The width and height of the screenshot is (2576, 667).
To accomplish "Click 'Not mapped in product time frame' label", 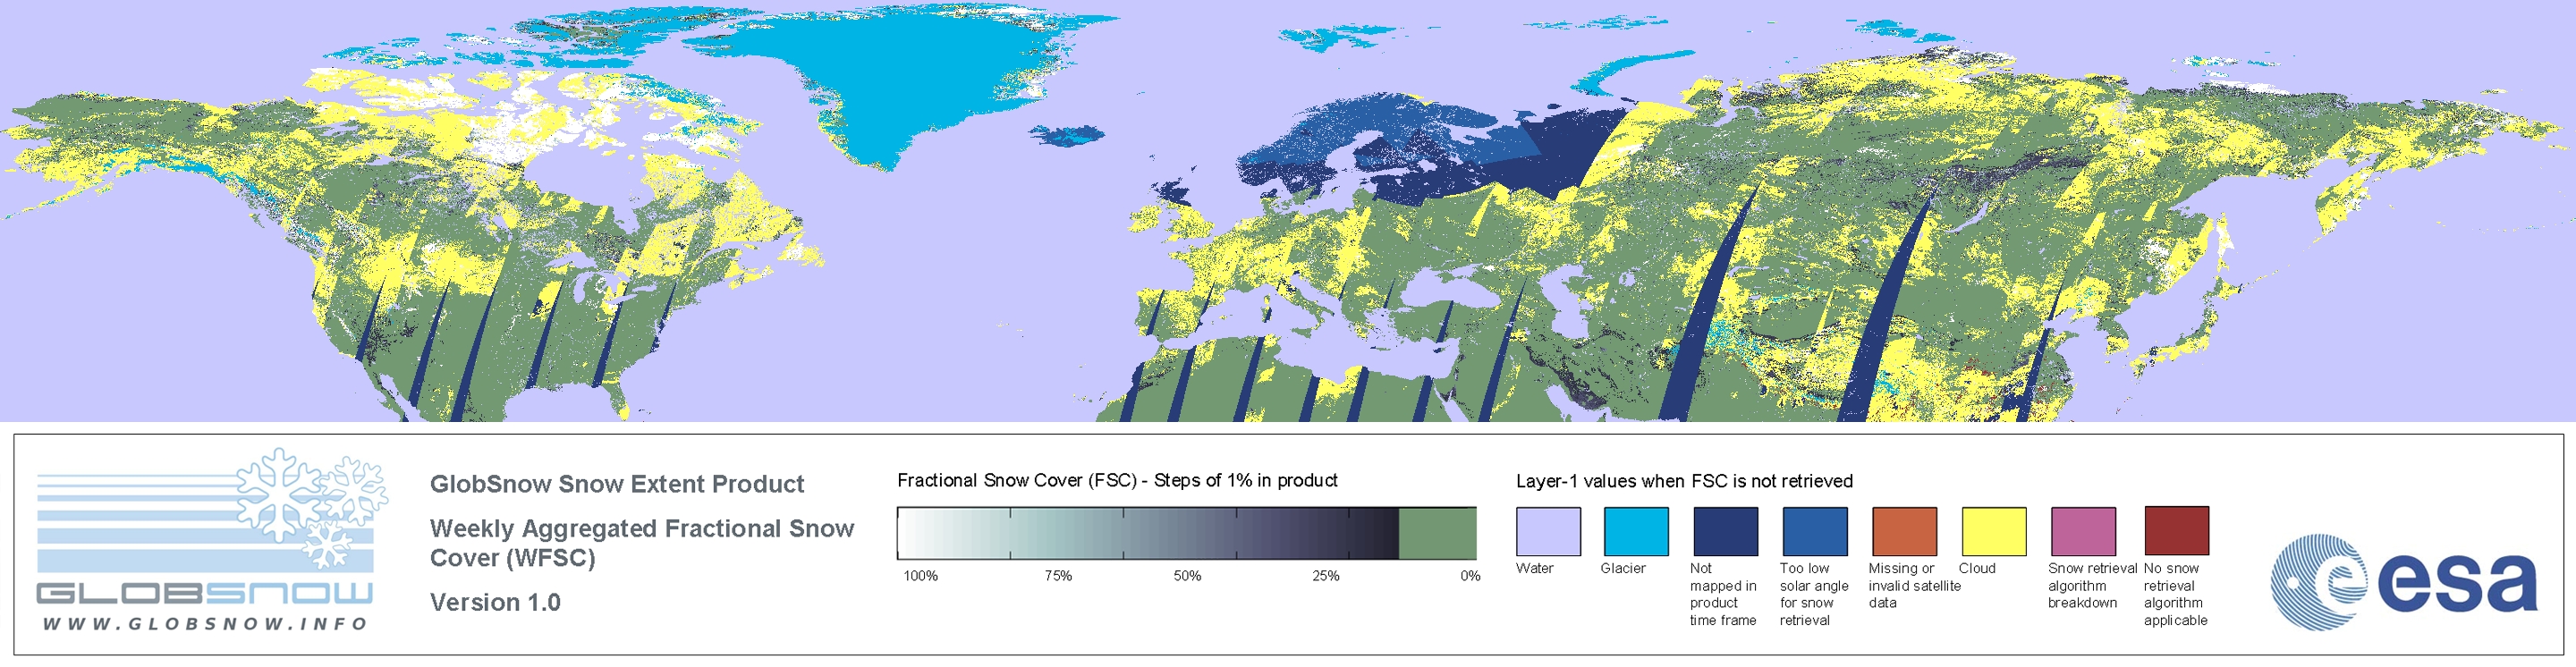I will pyautogui.click(x=1723, y=594).
